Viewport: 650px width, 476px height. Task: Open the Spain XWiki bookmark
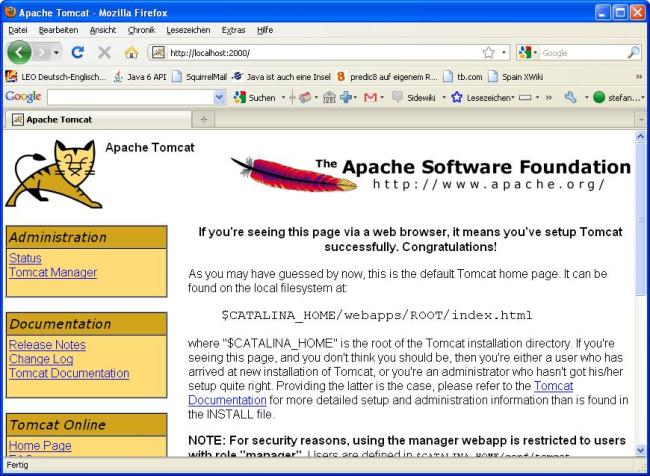point(515,77)
